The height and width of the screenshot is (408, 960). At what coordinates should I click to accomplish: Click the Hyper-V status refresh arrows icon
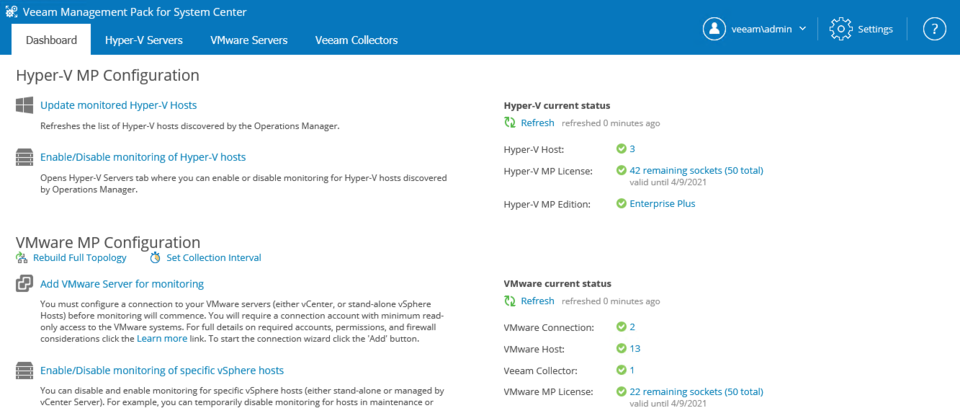tap(509, 123)
